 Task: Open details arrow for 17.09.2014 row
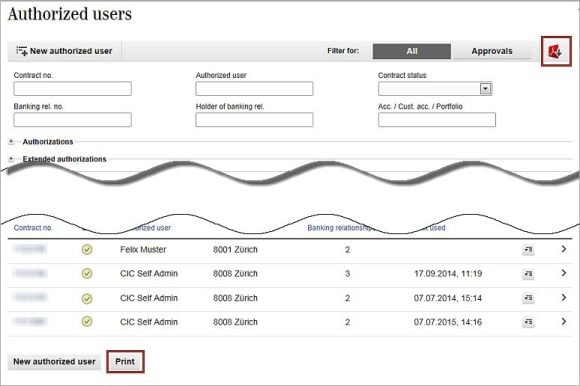point(564,273)
